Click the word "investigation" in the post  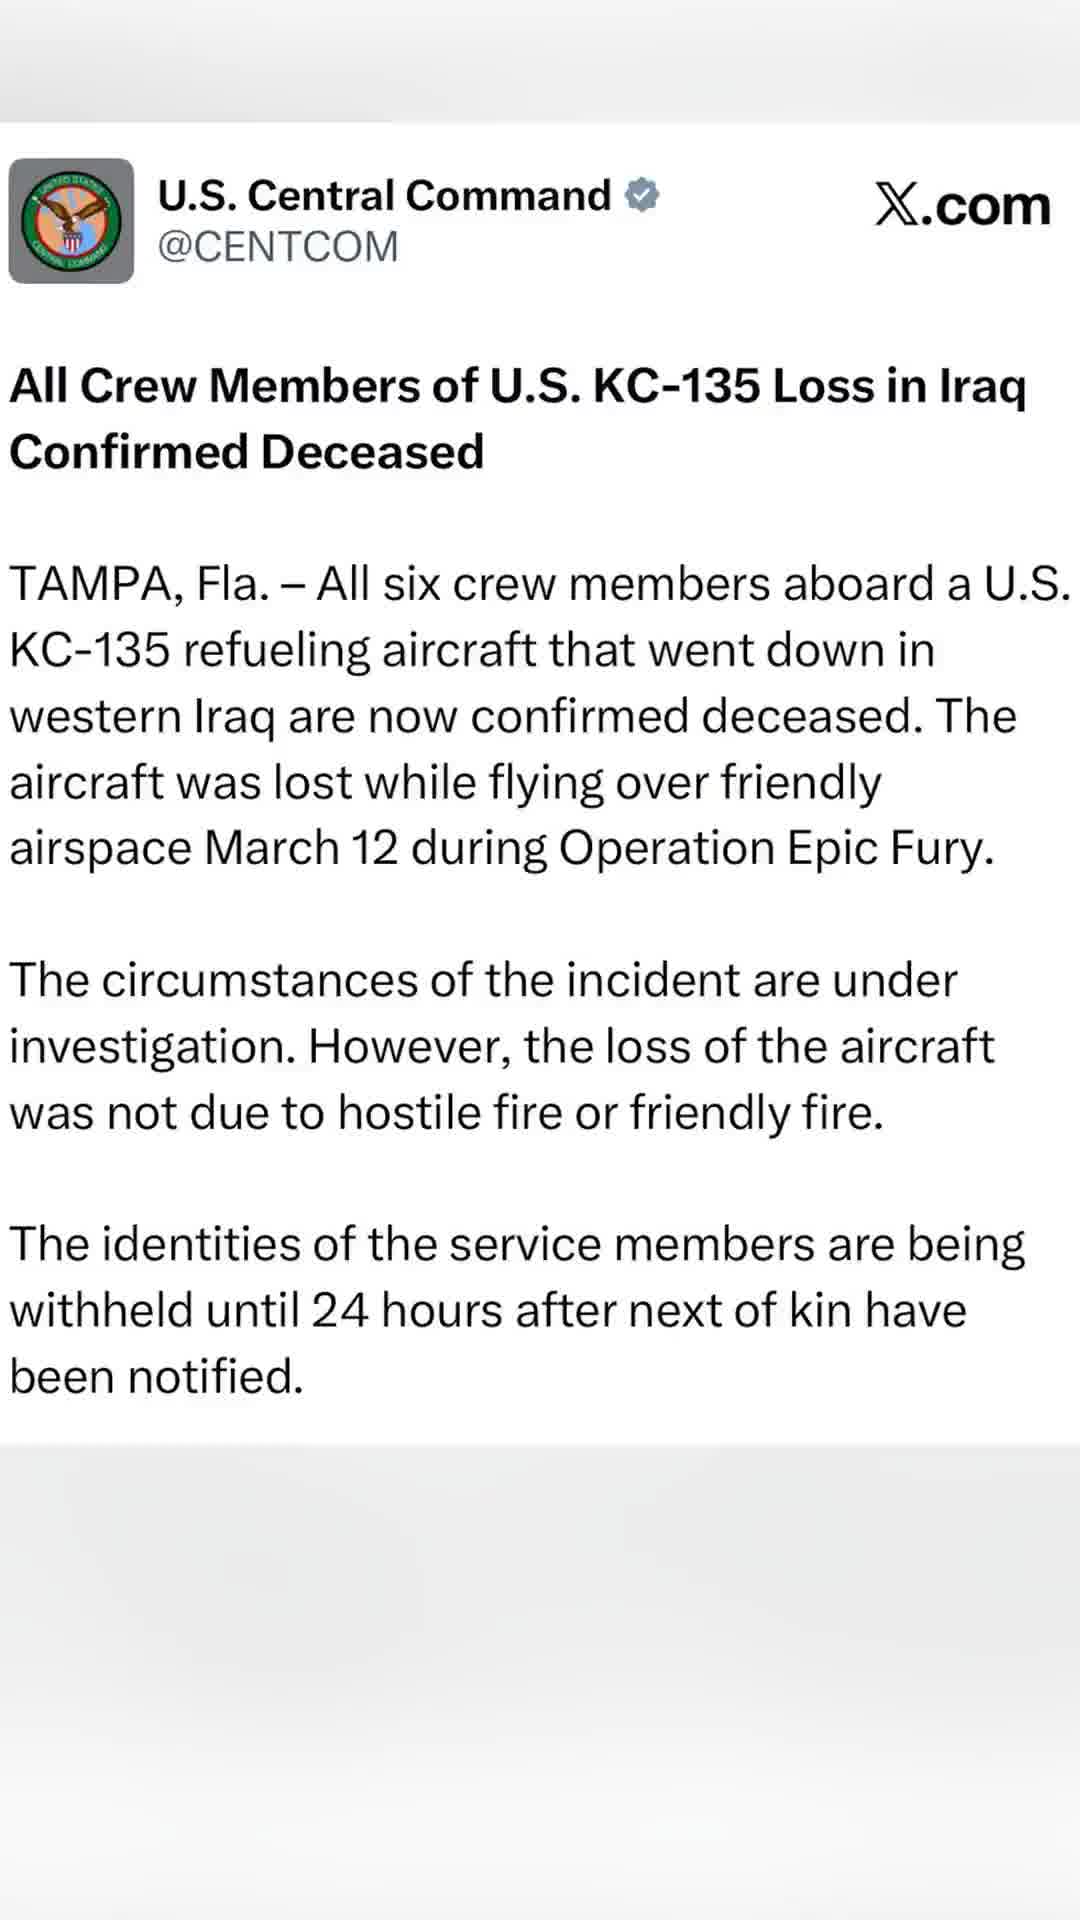152,1047
